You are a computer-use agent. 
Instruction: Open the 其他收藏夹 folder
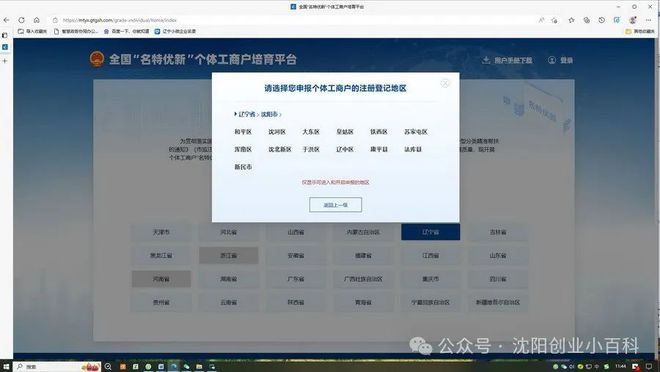coord(640,31)
